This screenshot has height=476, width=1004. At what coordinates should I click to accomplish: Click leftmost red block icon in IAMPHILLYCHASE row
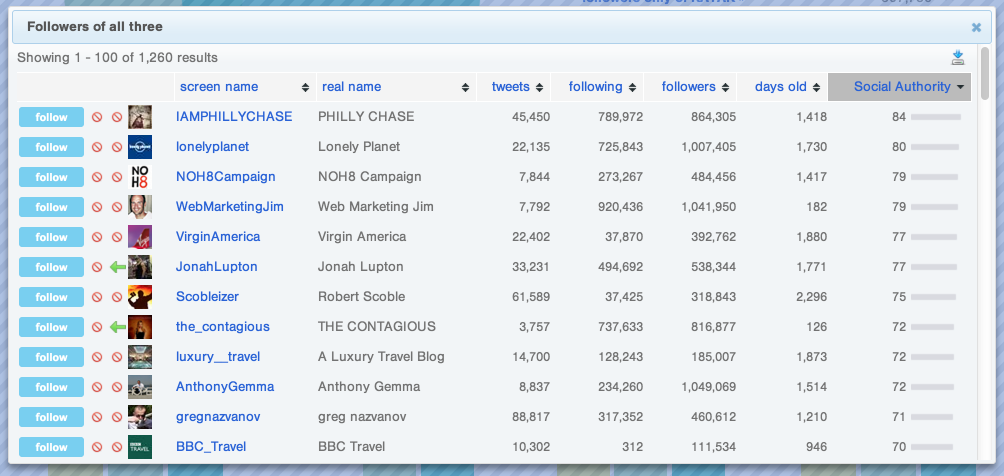[x=97, y=117]
